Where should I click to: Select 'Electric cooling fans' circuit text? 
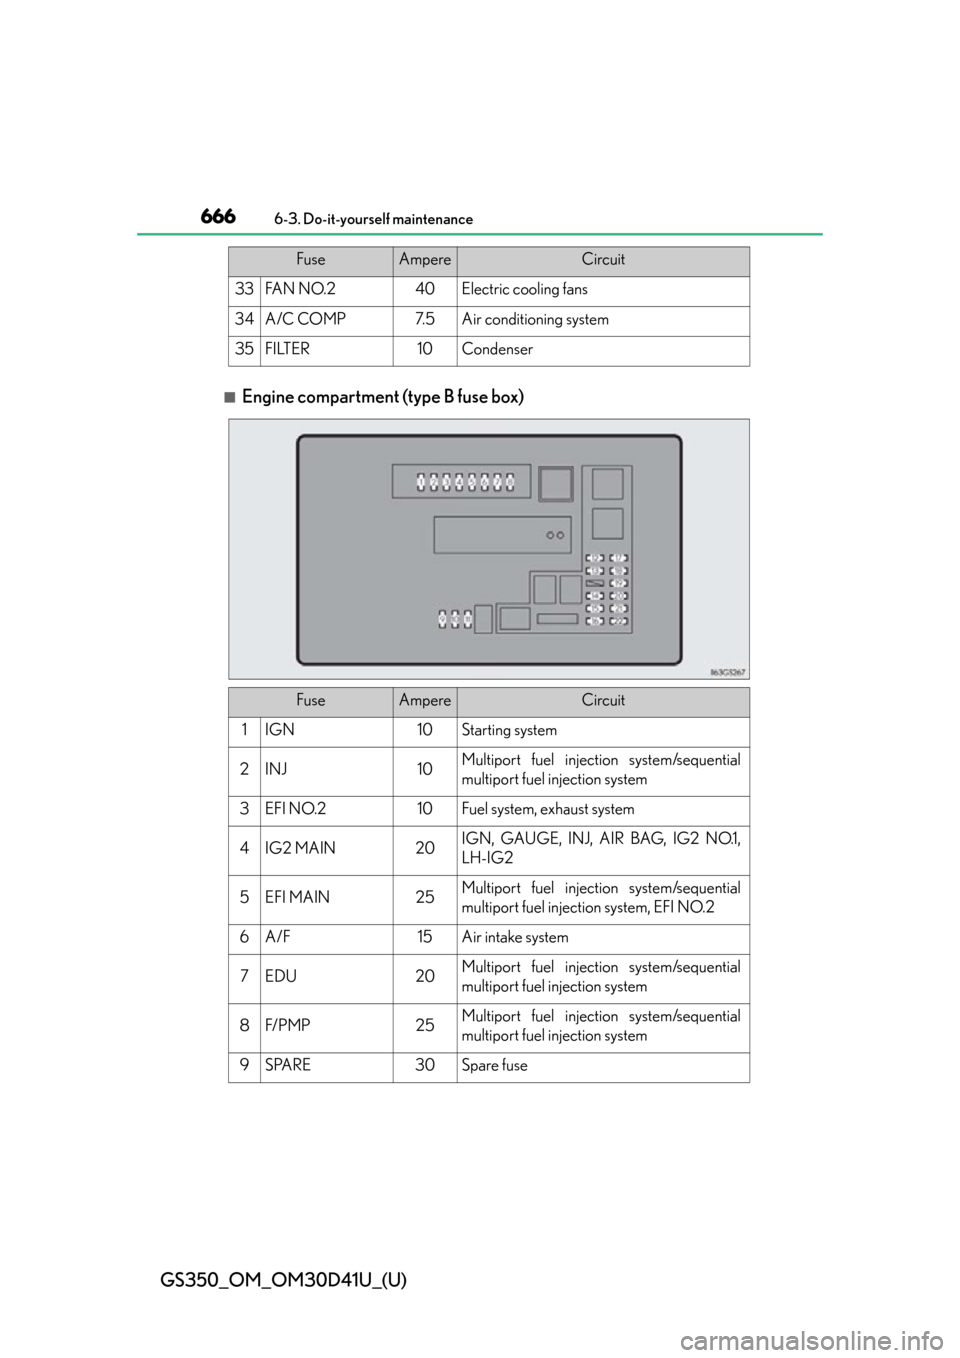[x=524, y=290]
